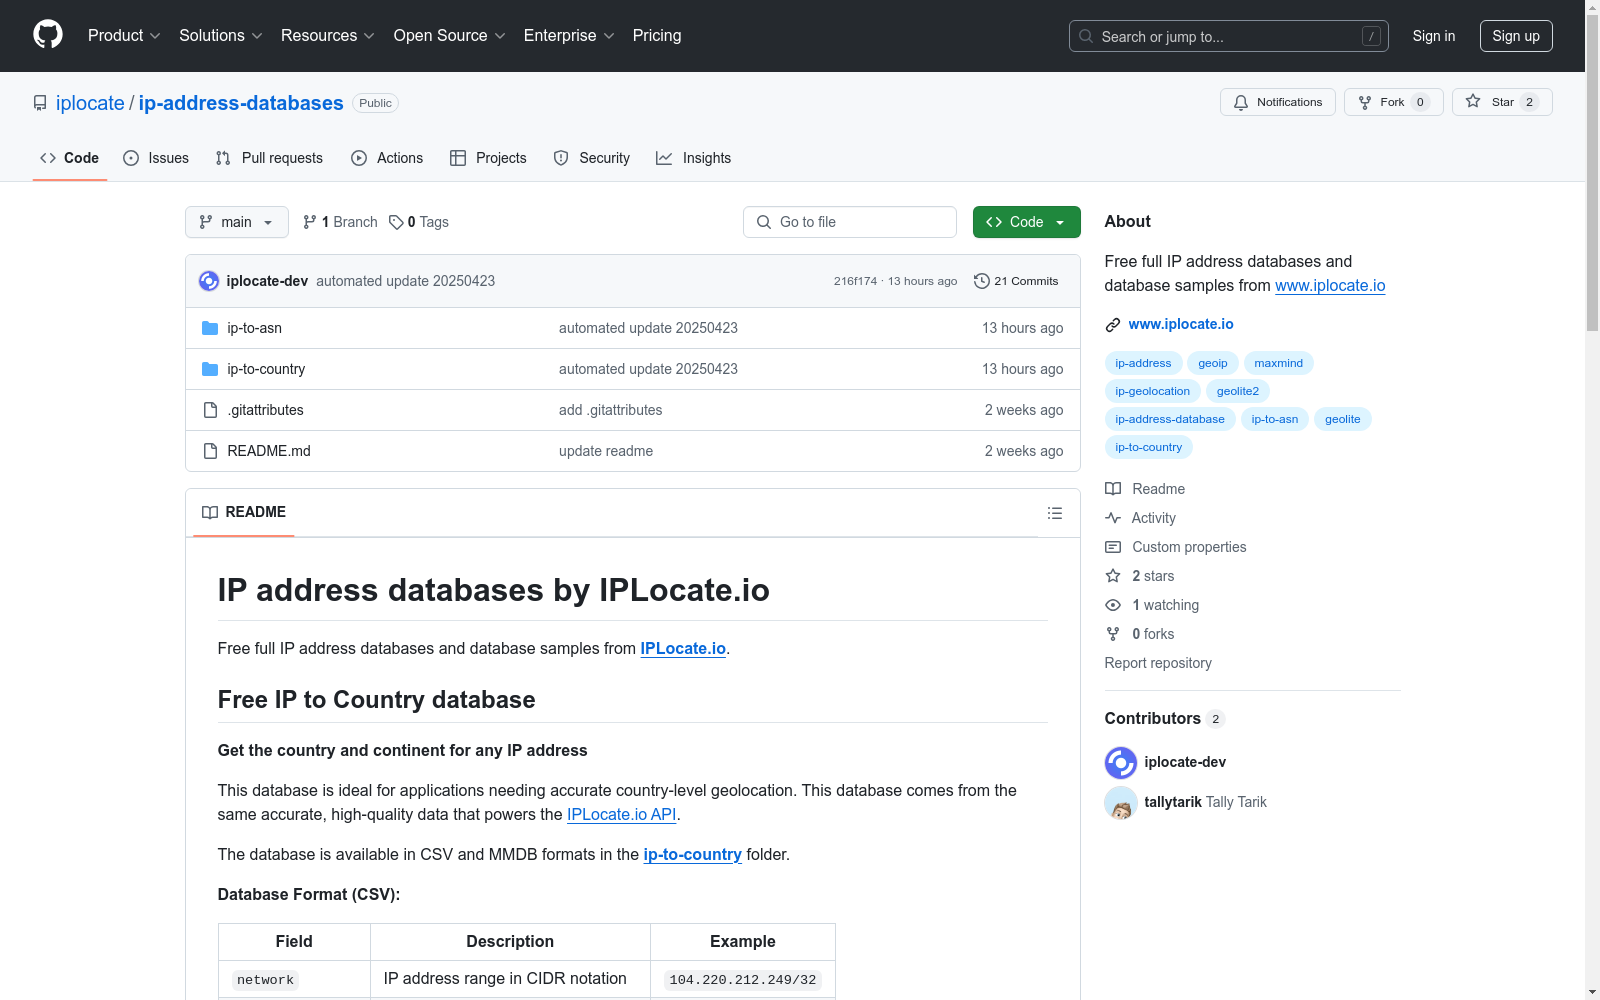Click the pulse icon beside Activity
Viewport: 1600px width, 1000px height.
(x=1113, y=518)
